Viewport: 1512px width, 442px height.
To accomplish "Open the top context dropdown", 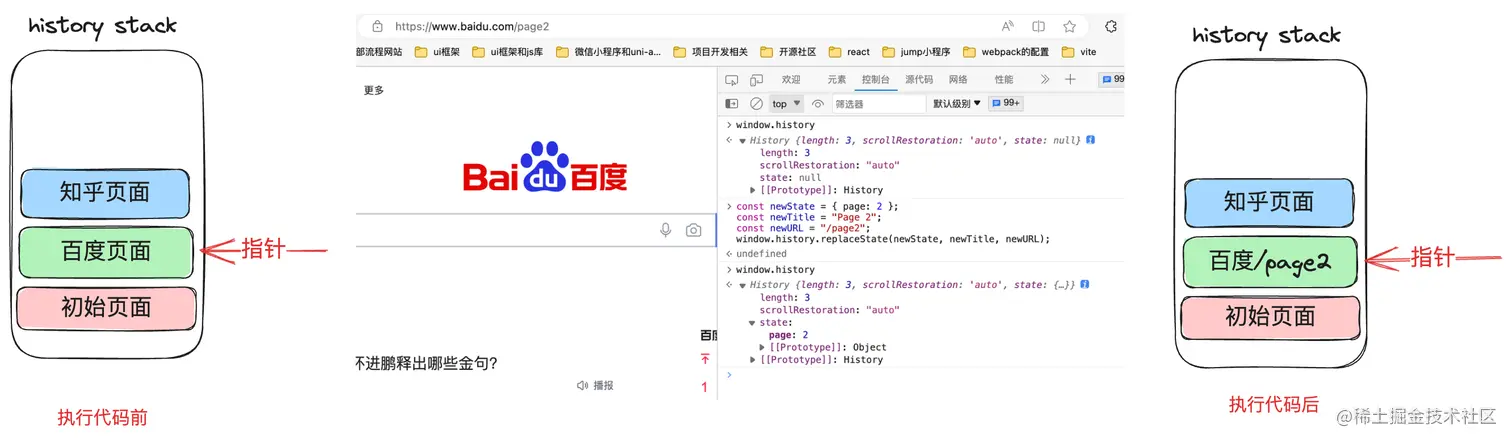I will click(786, 104).
